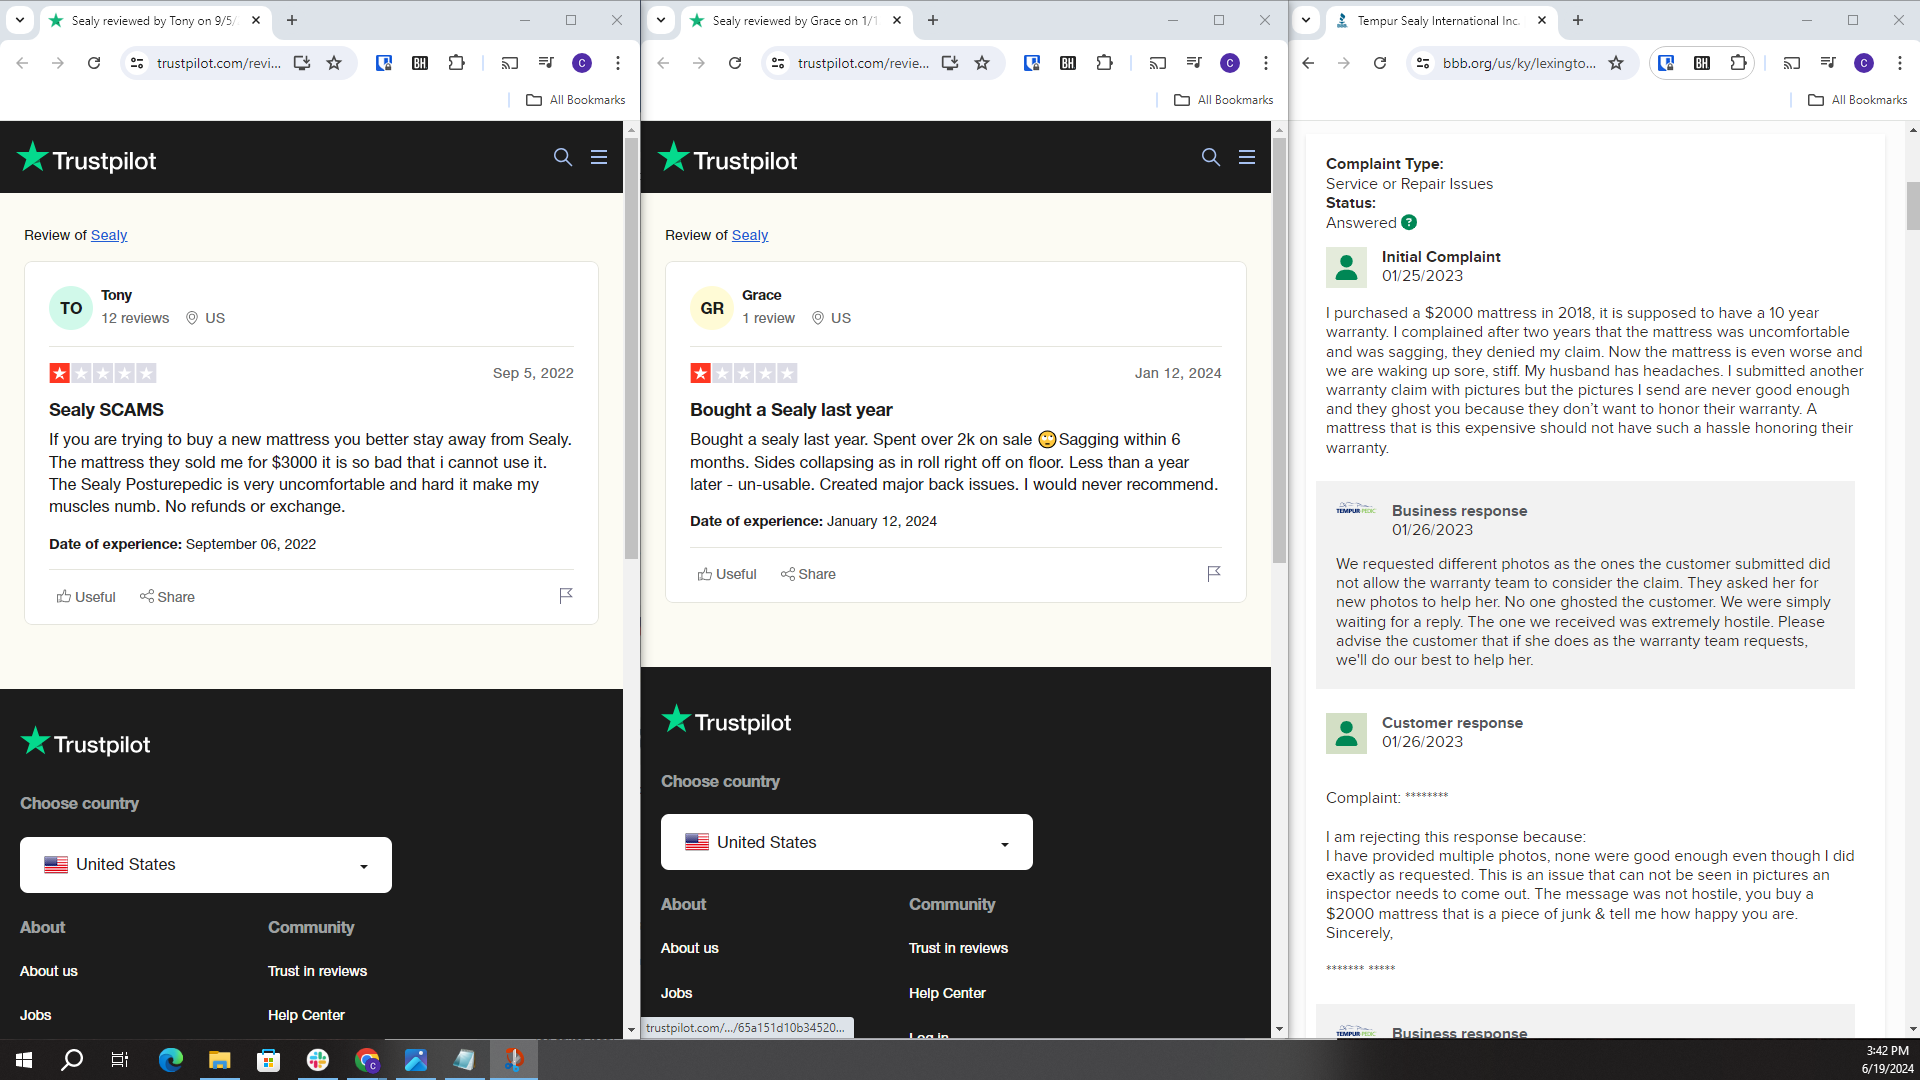Open hamburger menu in Tony review window
This screenshot has width=1920, height=1080.
coord(599,157)
